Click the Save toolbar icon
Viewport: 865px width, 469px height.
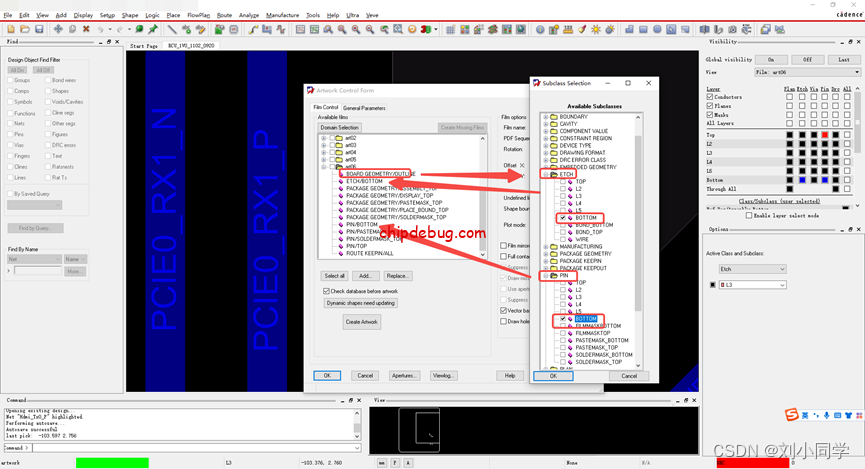(39, 29)
